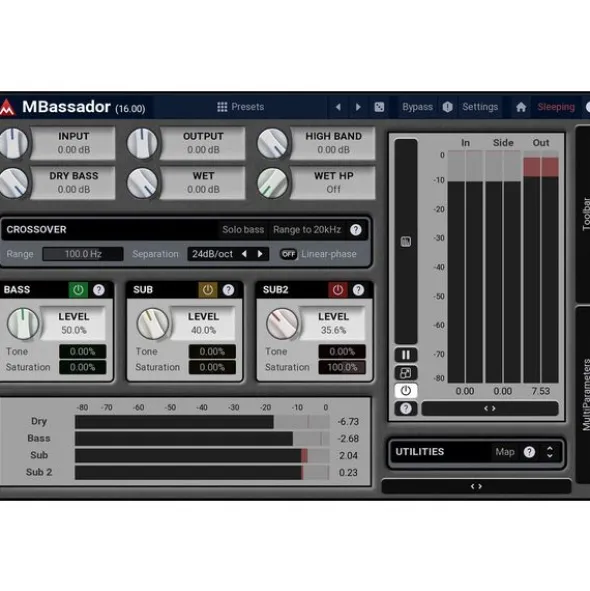
Task: Collapse the right panel bottom arrows
Action: point(476,486)
